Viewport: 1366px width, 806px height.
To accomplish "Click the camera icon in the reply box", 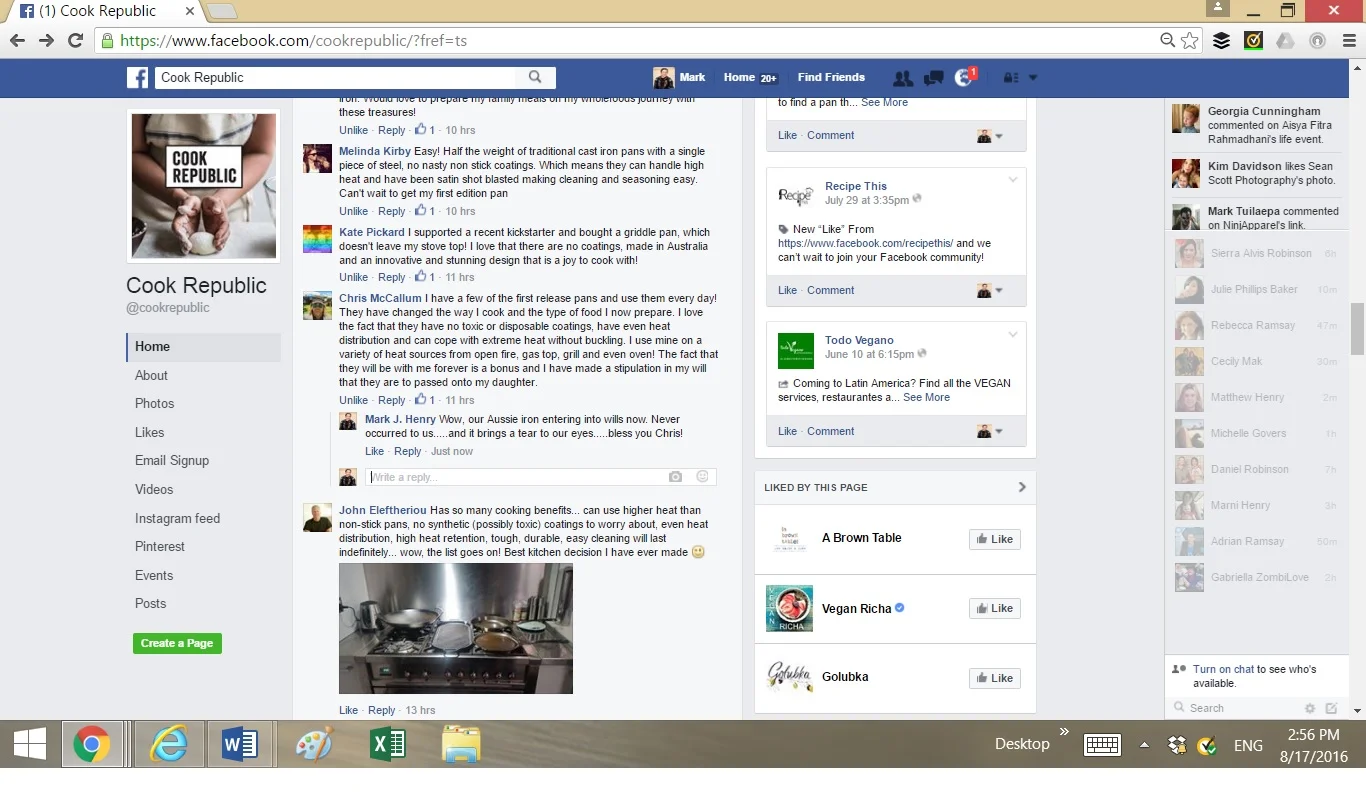I will (676, 477).
